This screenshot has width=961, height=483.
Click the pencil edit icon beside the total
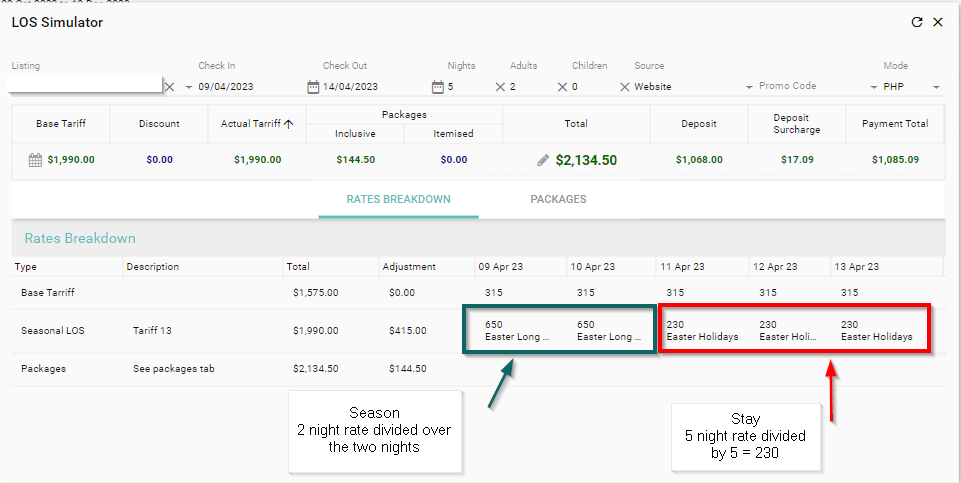coord(543,160)
